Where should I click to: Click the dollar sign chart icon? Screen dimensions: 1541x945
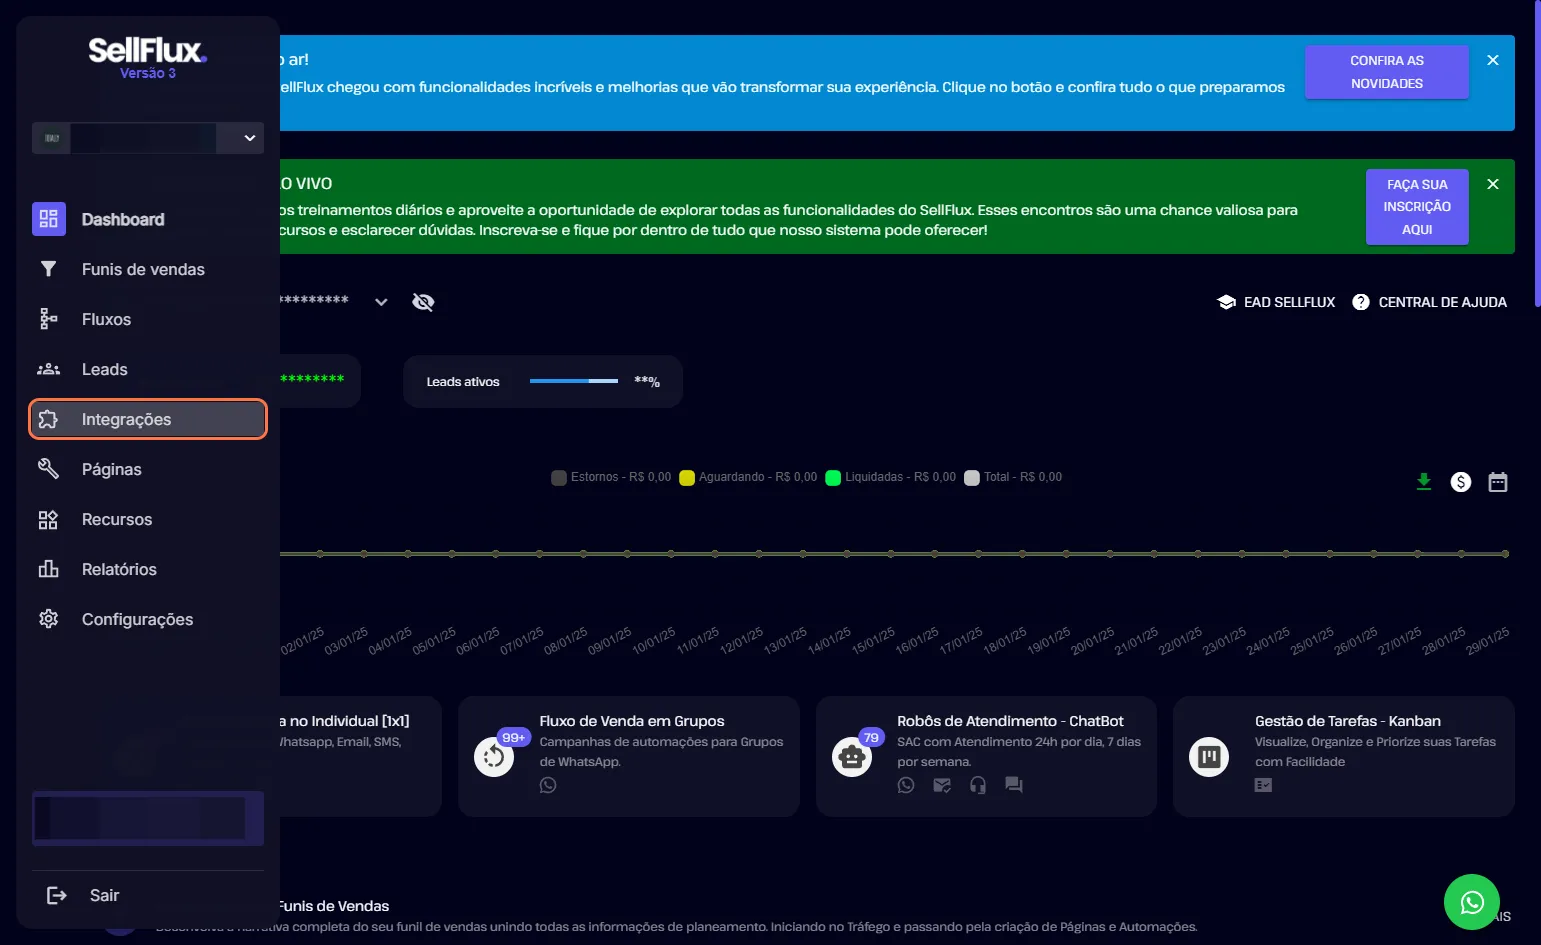(1461, 482)
